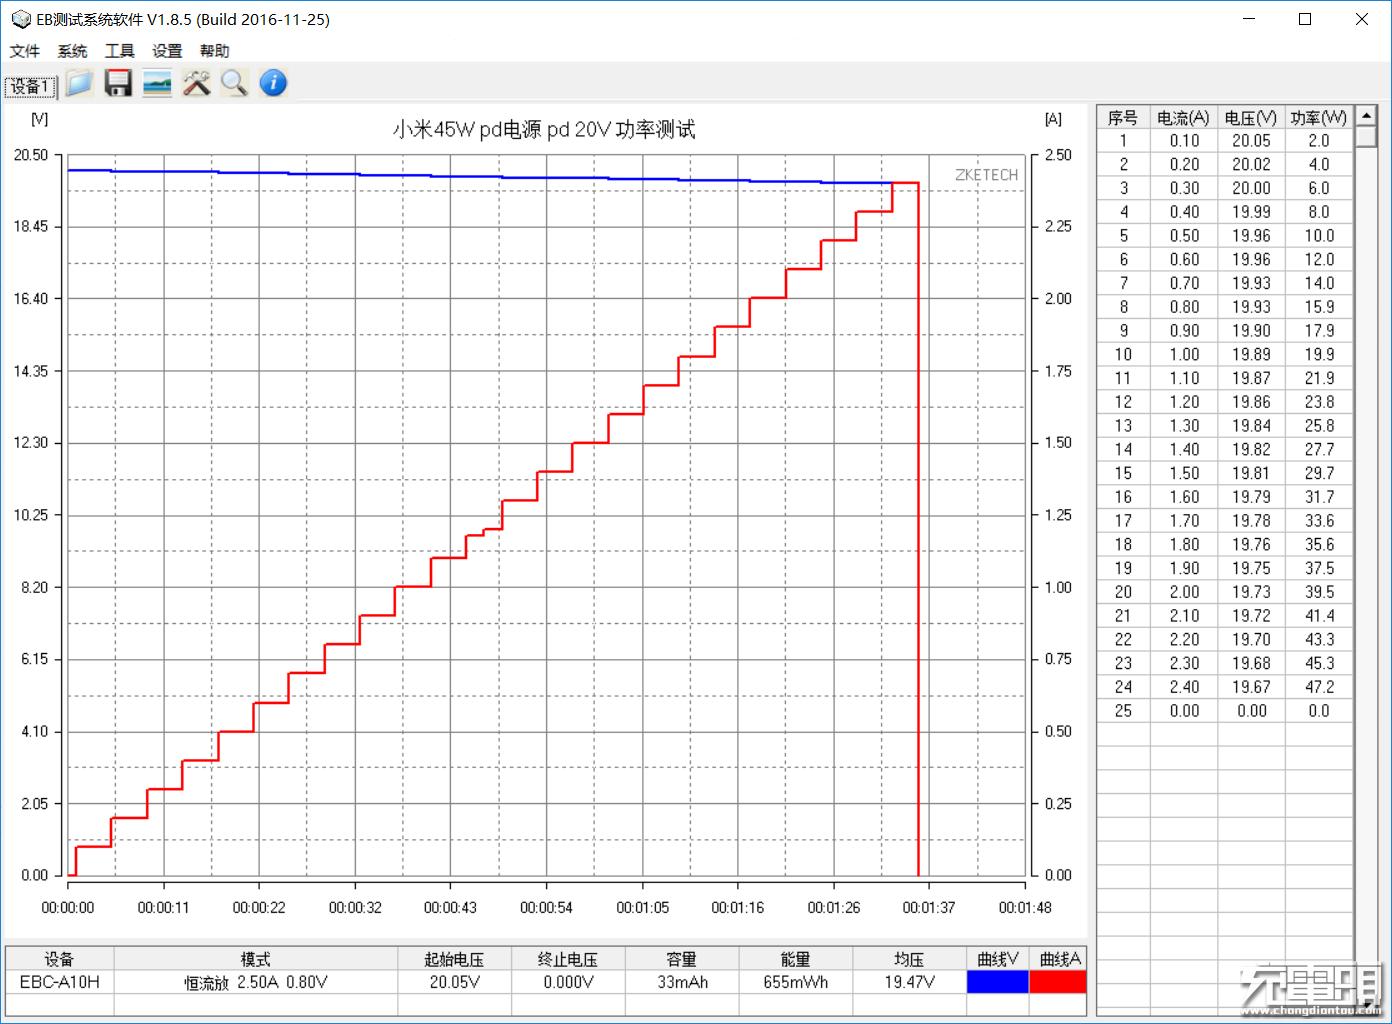Click power 41.4 in table row 21
Viewport: 1392px width, 1024px height.
tap(1319, 616)
